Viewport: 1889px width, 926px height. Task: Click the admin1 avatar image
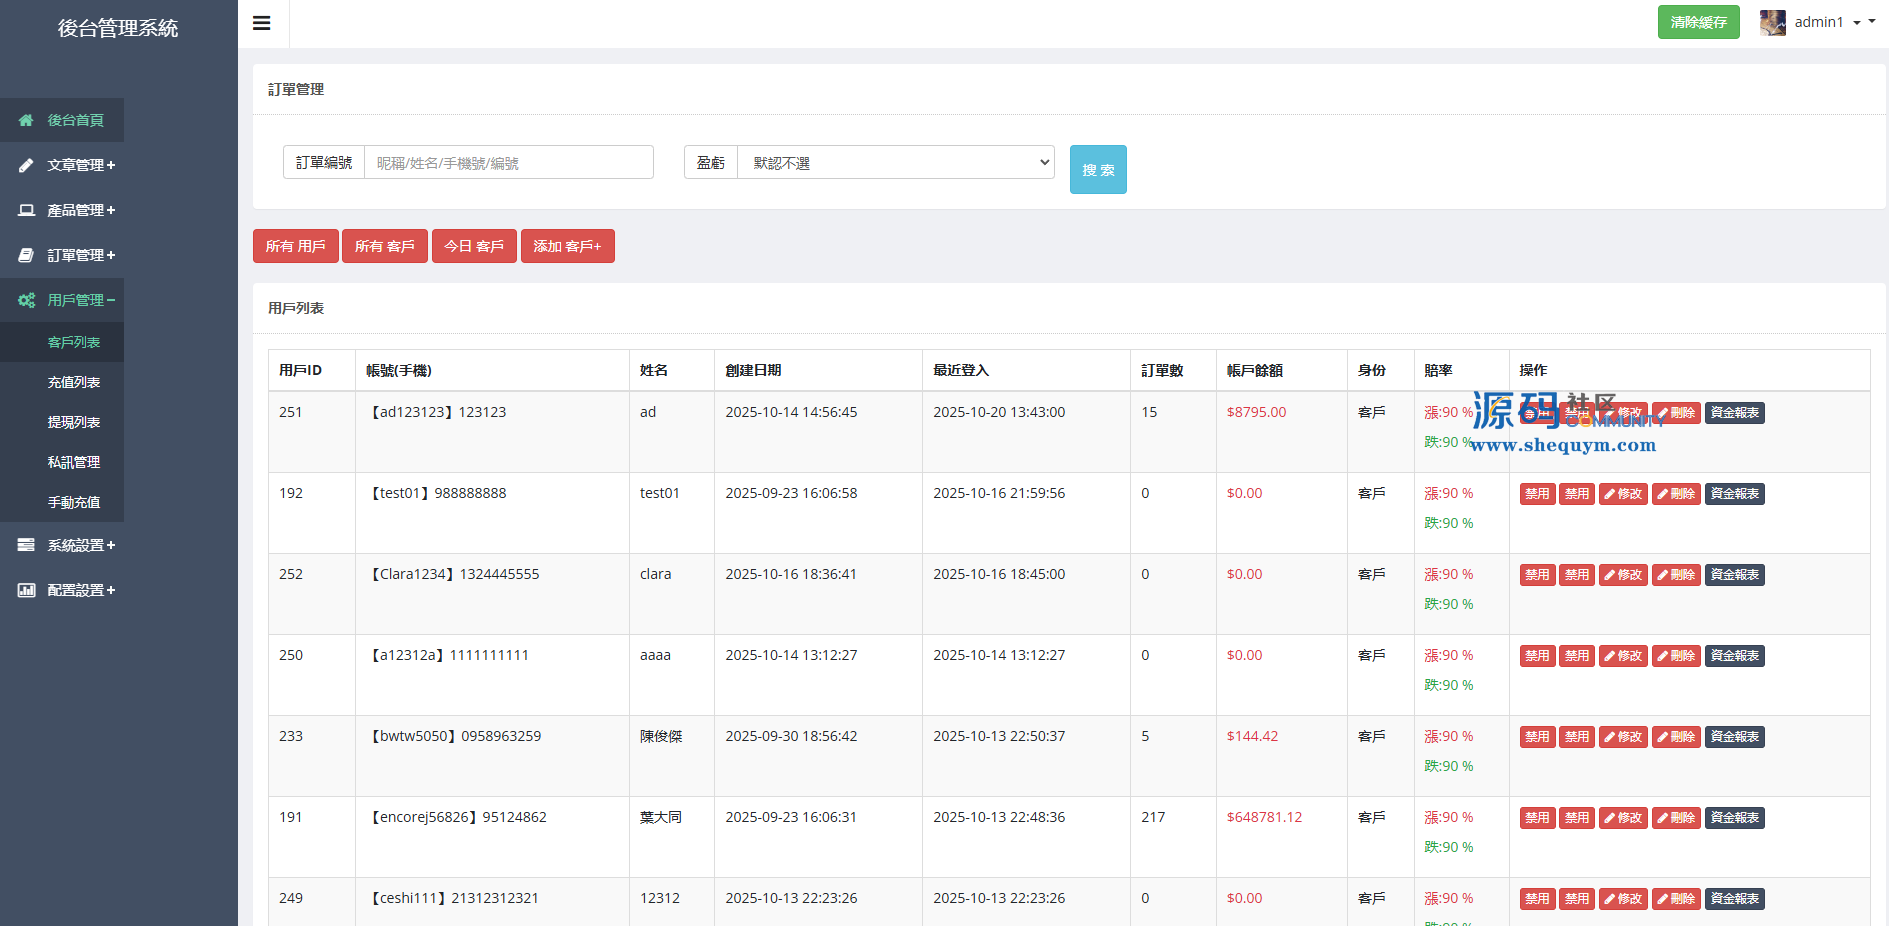click(x=1772, y=22)
